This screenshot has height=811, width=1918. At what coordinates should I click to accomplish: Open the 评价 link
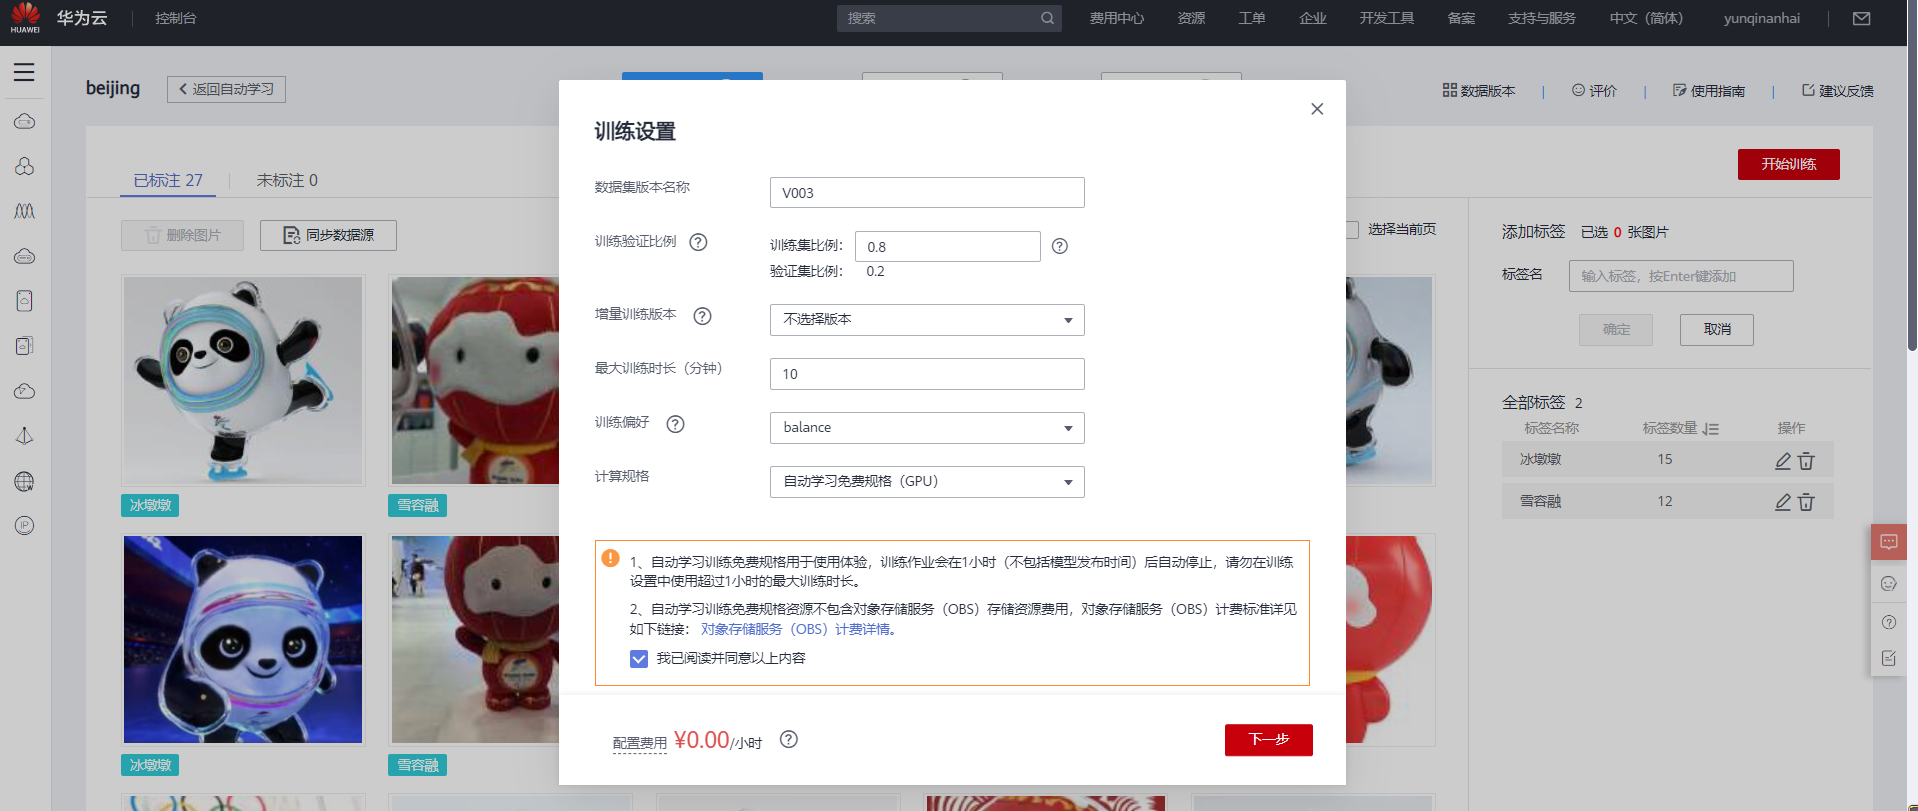[x=1594, y=91]
